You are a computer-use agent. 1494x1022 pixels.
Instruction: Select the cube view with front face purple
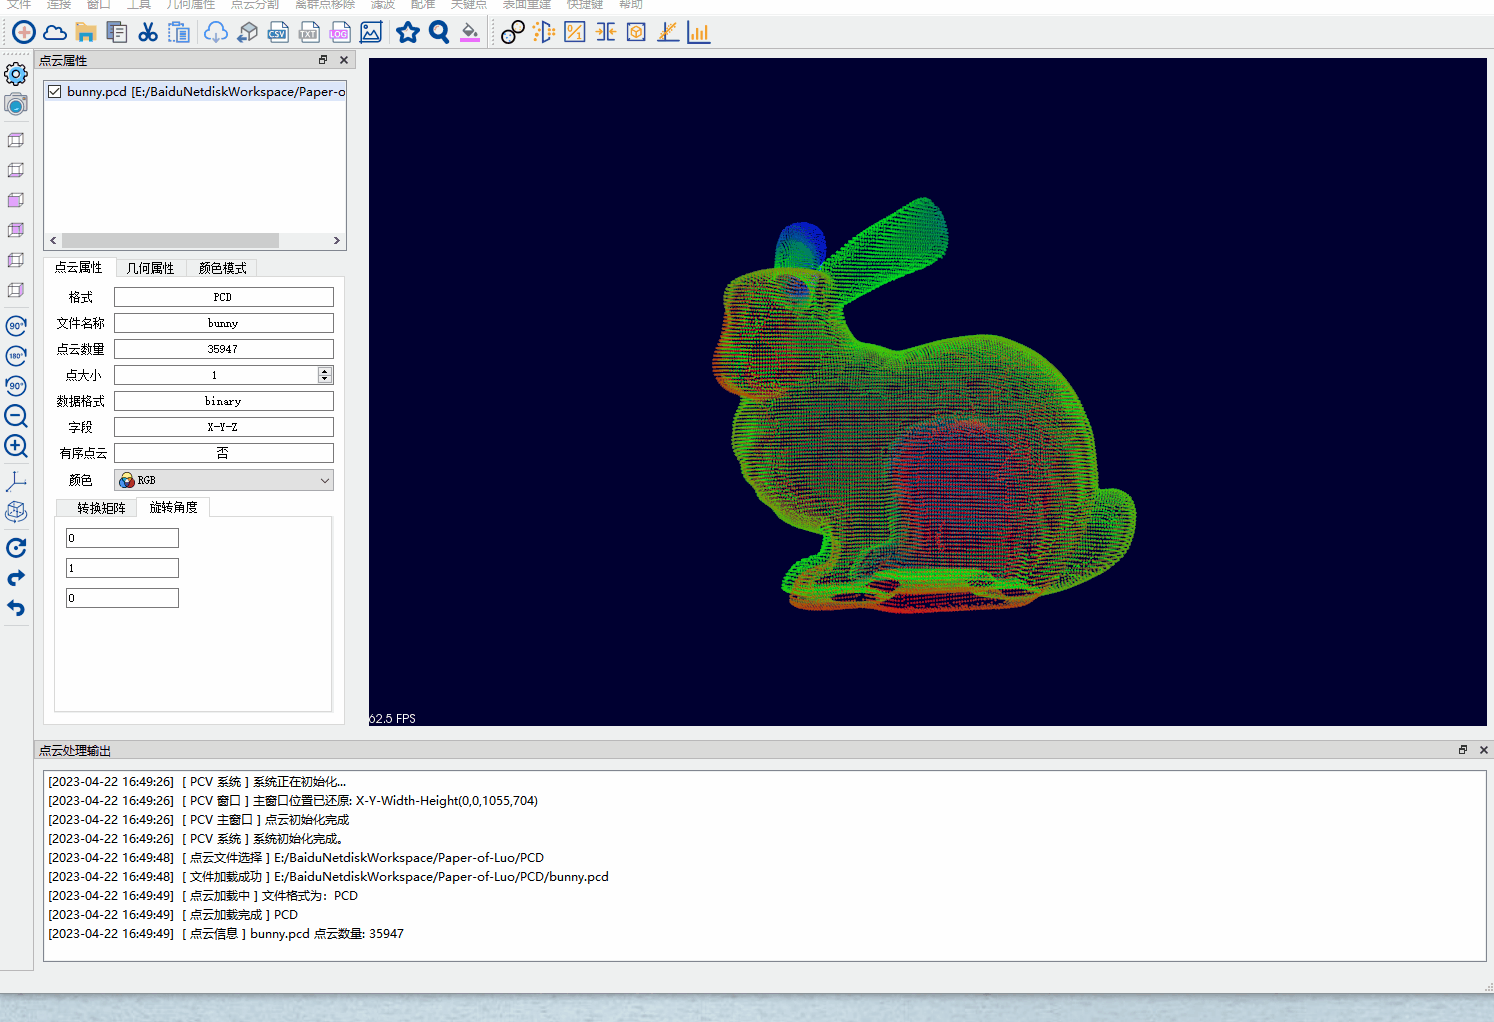pyautogui.click(x=16, y=200)
